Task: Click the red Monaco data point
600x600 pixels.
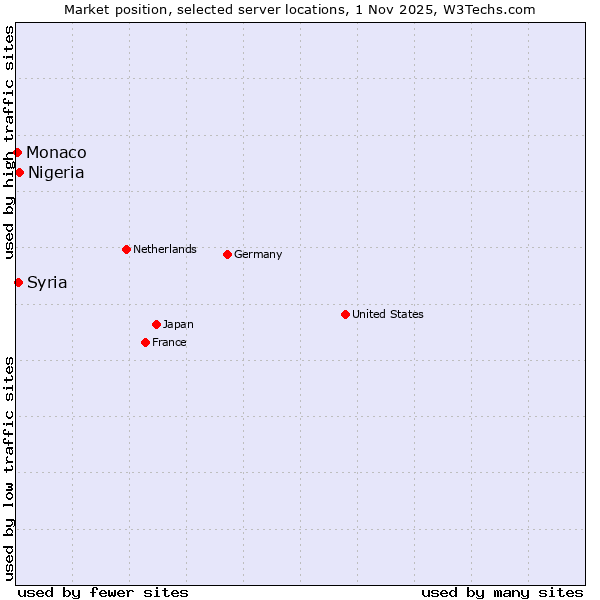Action: coord(18,152)
